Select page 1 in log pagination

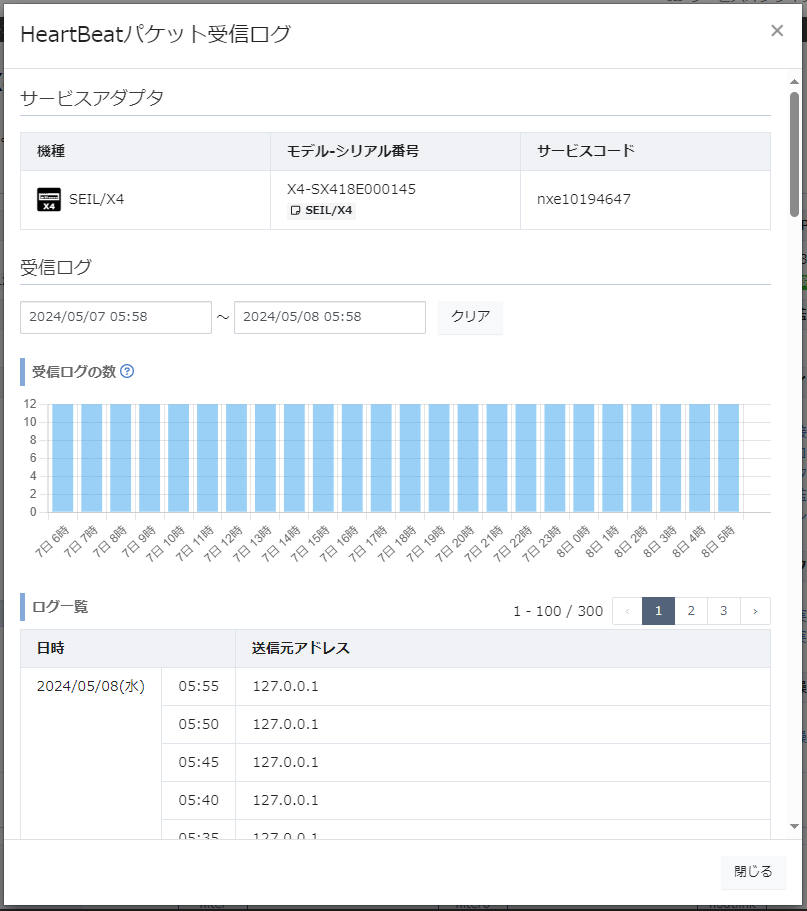point(658,610)
